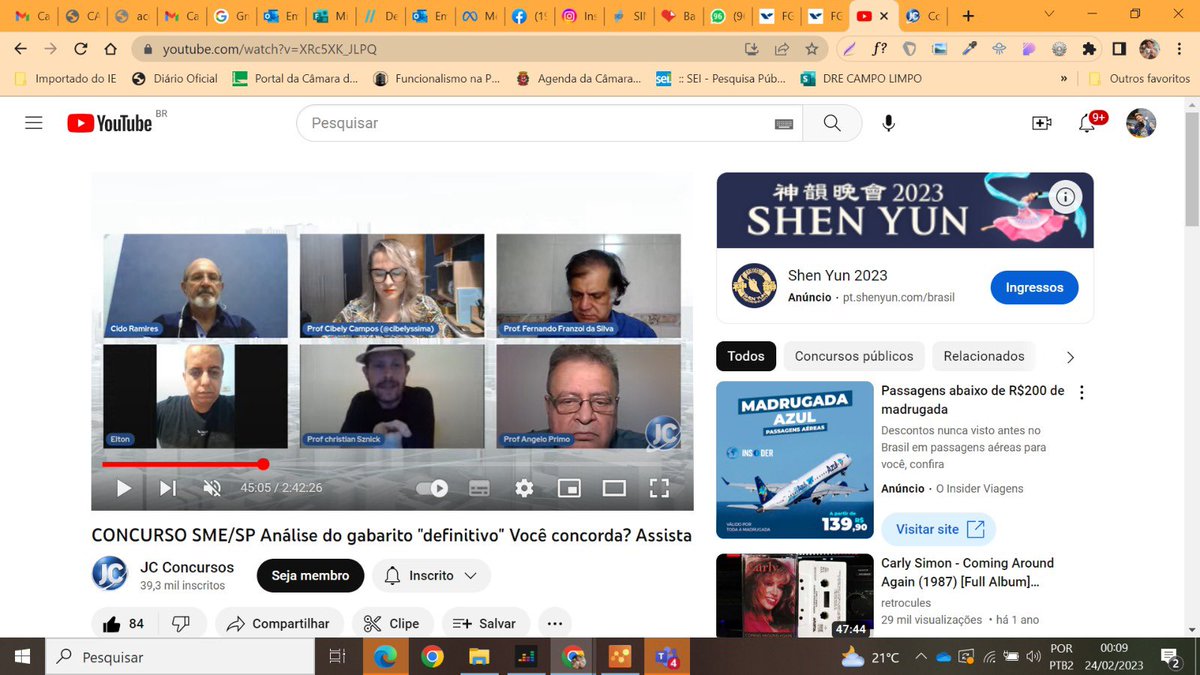Select the Concursos públicos chip

click(854, 356)
